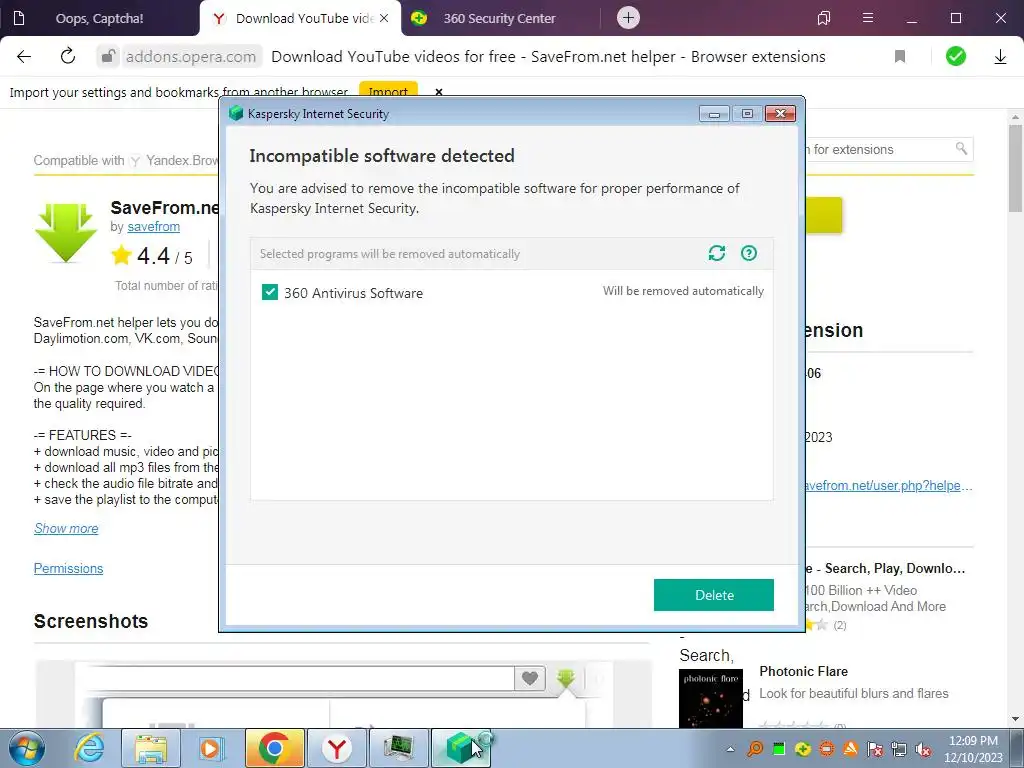This screenshot has width=1024, height=768.
Task: Click the muted volume tray icon
Action: tap(923, 749)
